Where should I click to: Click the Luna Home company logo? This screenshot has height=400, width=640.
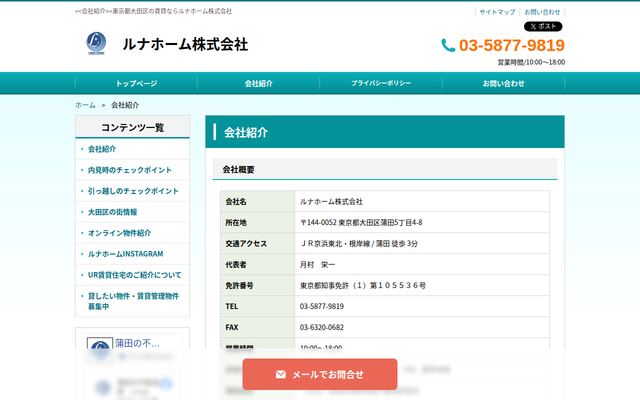tap(96, 43)
